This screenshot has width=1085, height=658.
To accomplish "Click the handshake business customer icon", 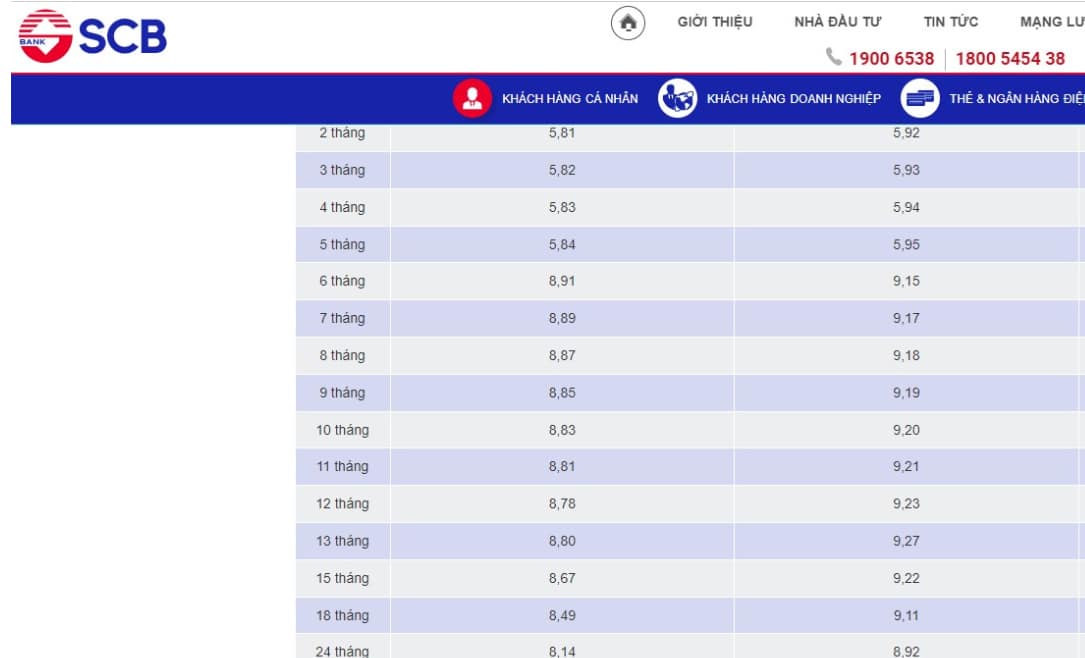I will click(677, 98).
